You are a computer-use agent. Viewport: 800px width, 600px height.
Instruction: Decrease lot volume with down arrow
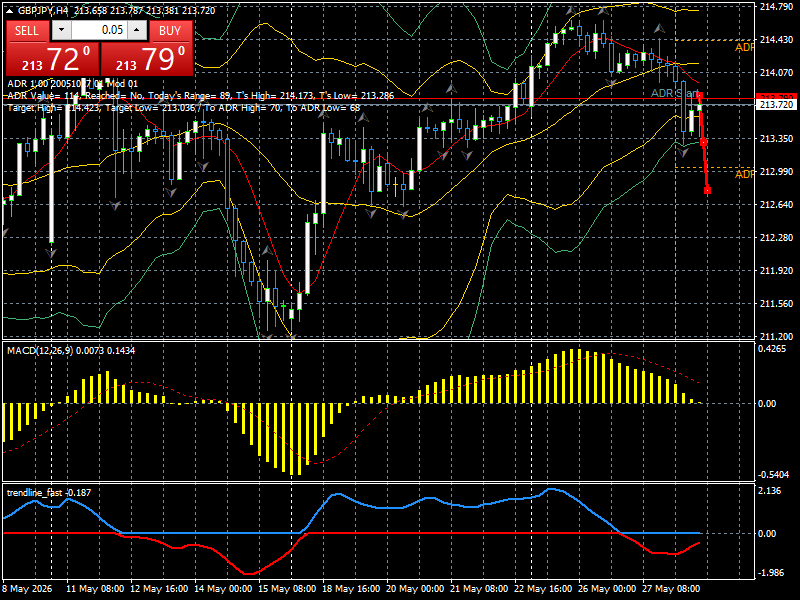click(x=62, y=31)
